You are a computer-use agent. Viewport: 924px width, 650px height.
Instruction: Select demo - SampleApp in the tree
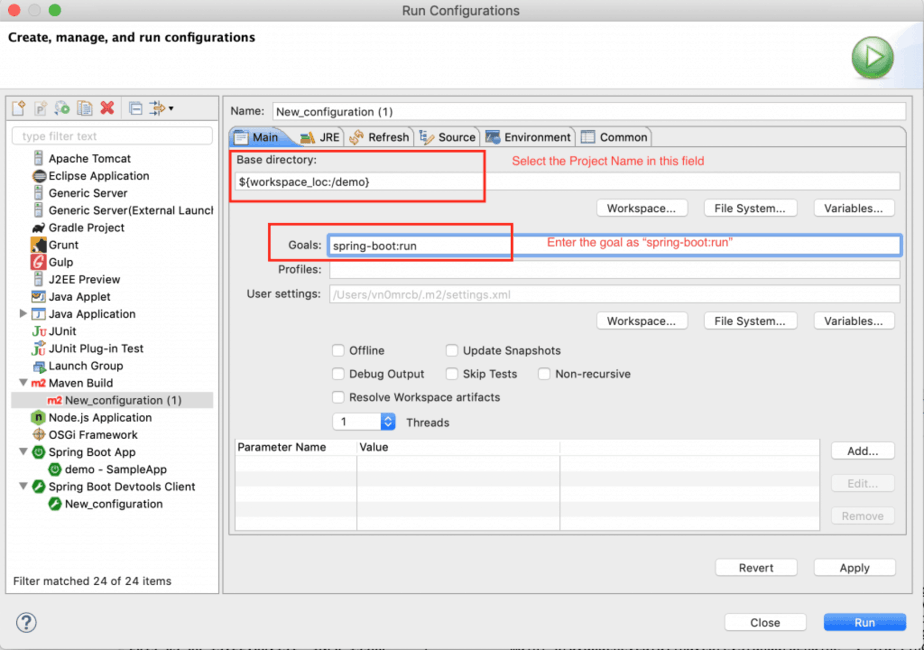point(115,469)
